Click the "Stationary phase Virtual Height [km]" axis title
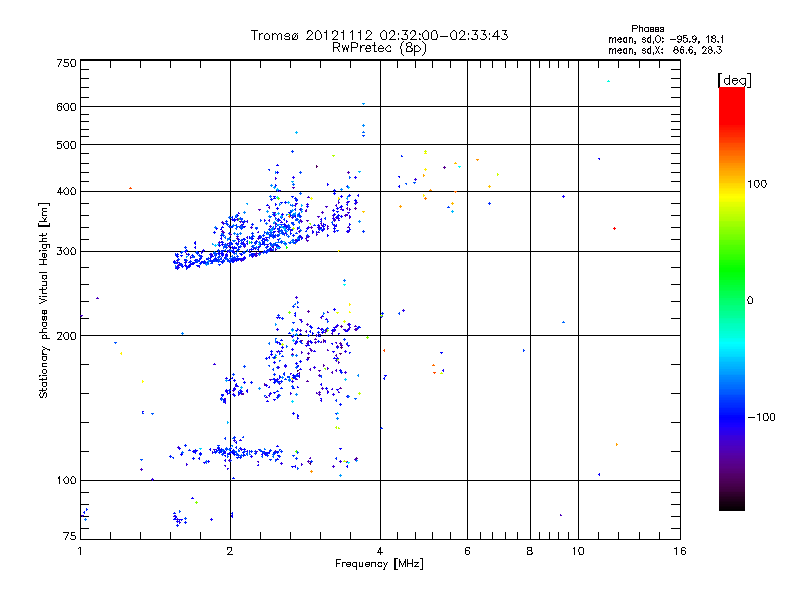The height and width of the screenshot is (600, 800). (x=44, y=301)
